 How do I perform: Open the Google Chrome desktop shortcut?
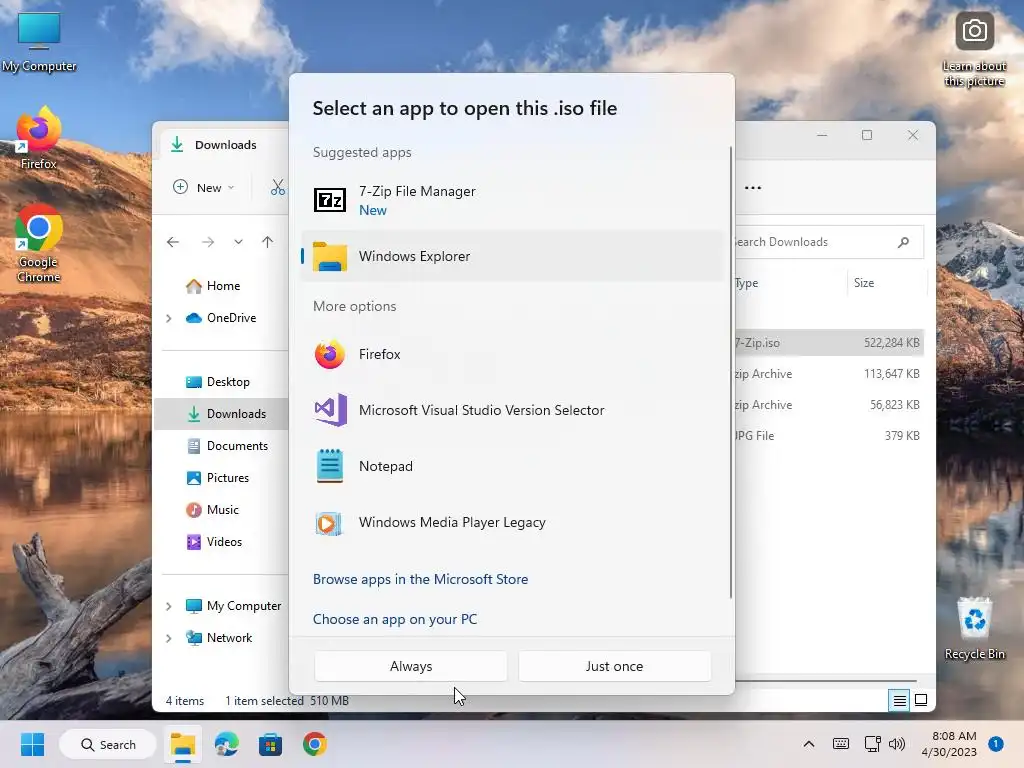39,244
